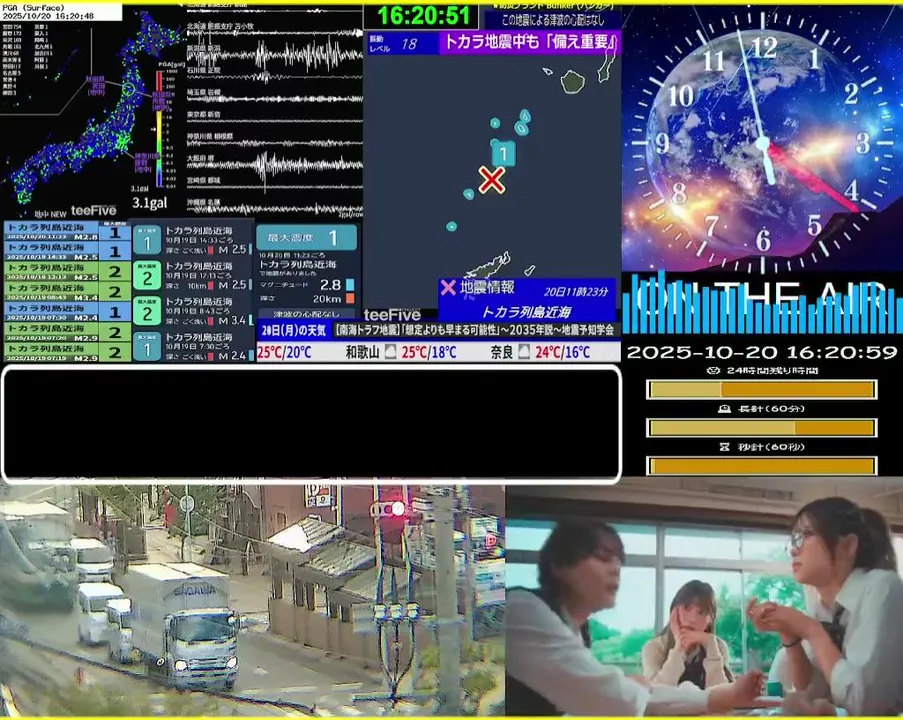The height and width of the screenshot is (720, 903).
Task: Click the 大阪府 堺 waveform label
Action: (x=200, y=158)
